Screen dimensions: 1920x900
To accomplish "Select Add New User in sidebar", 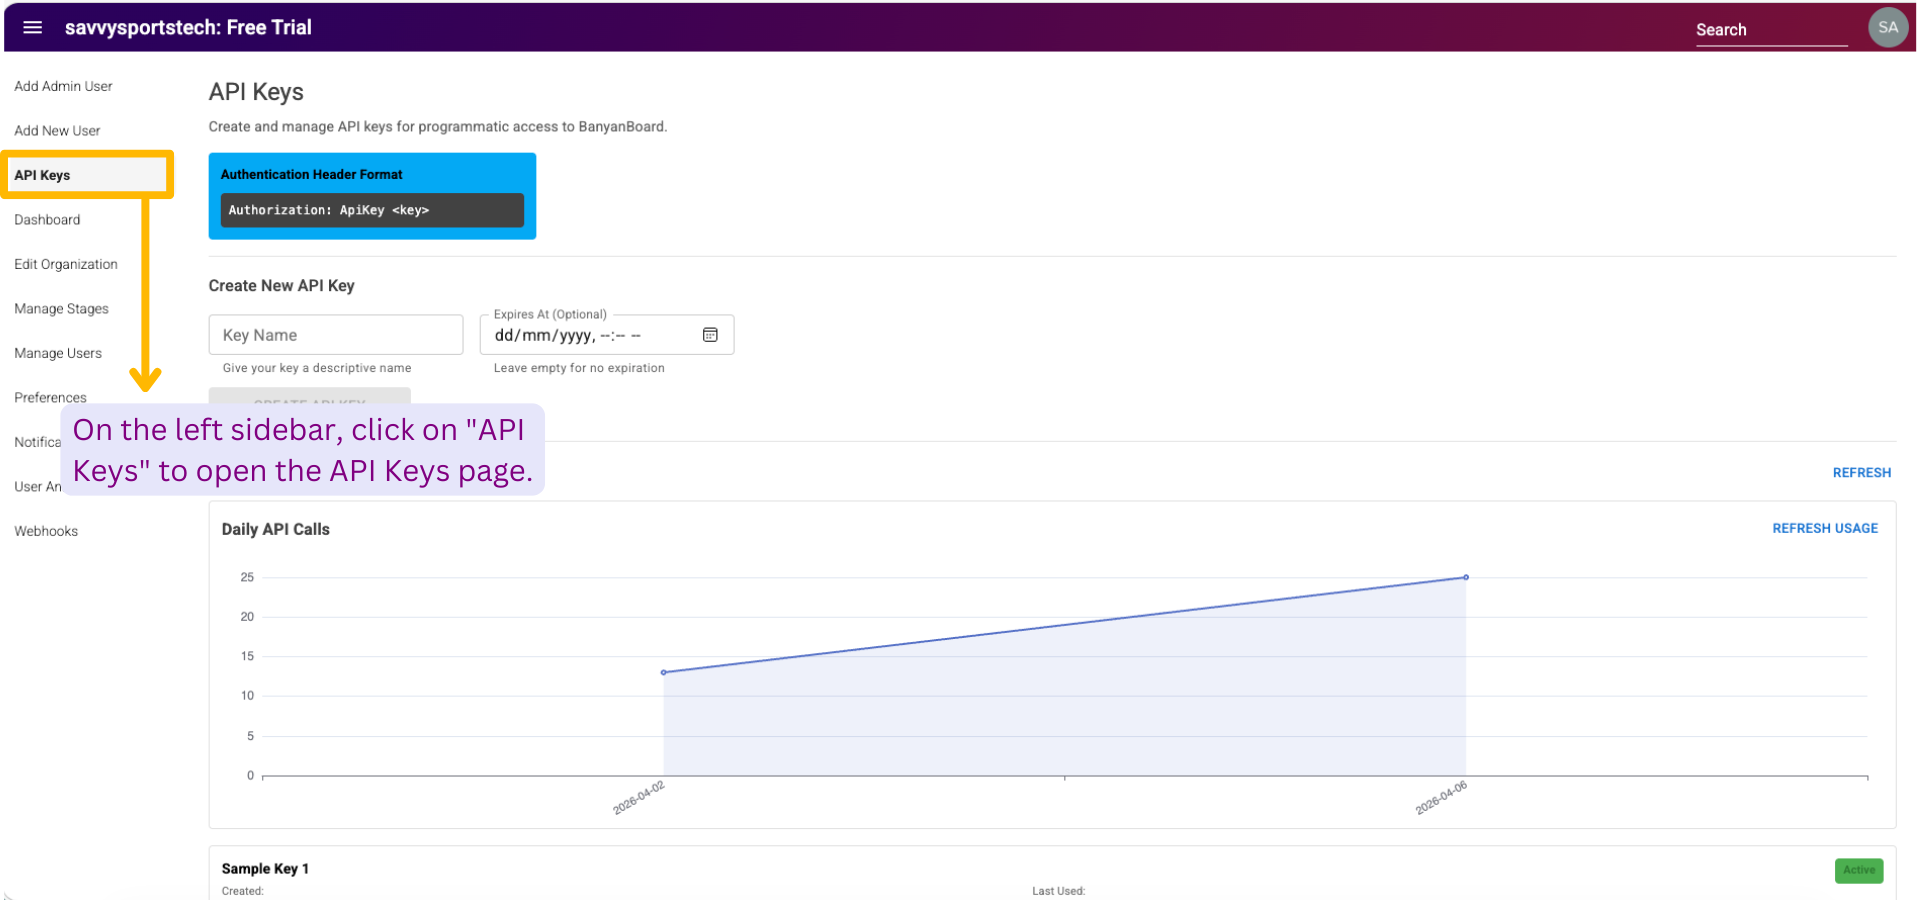I will pos(57,131).
